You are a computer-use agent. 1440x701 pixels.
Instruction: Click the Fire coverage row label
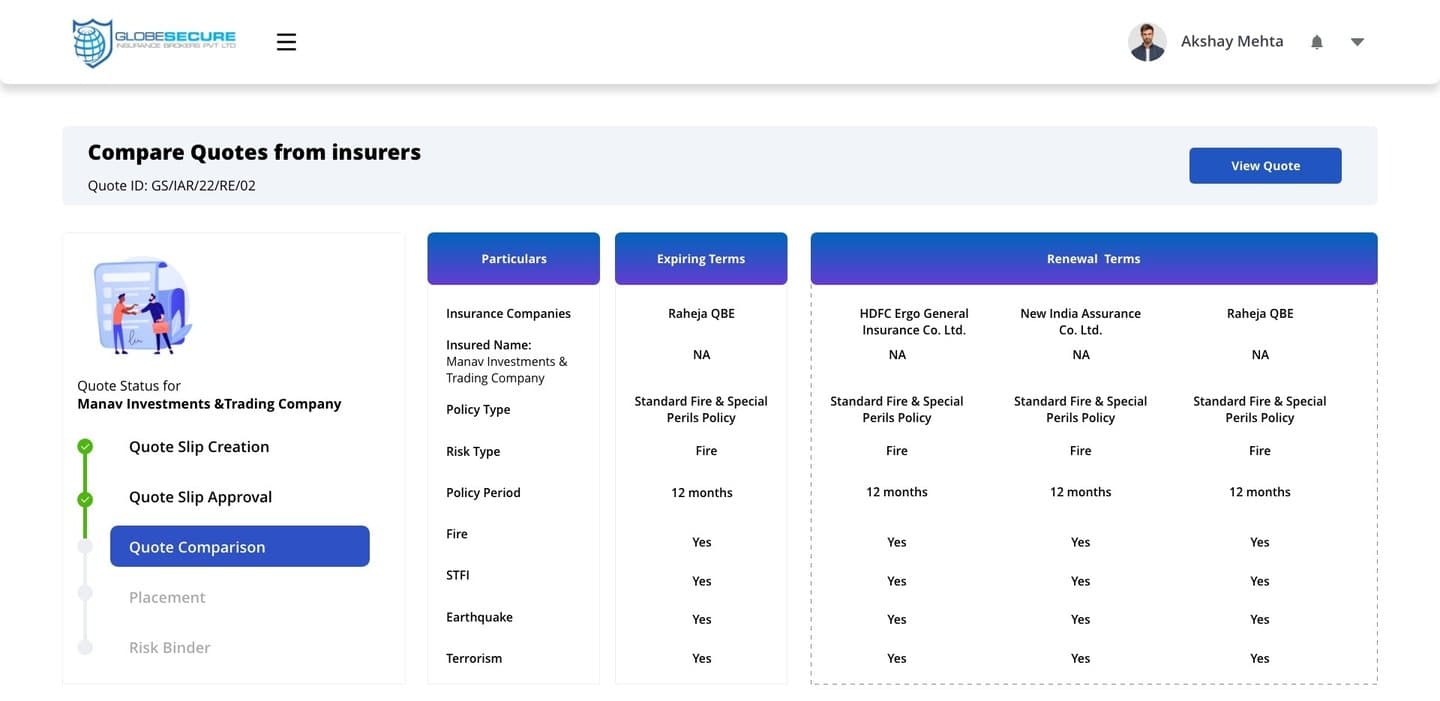point(457,534)
